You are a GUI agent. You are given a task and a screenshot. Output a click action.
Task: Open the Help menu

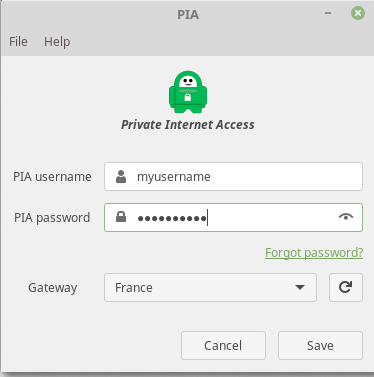(x=57, y=42)
